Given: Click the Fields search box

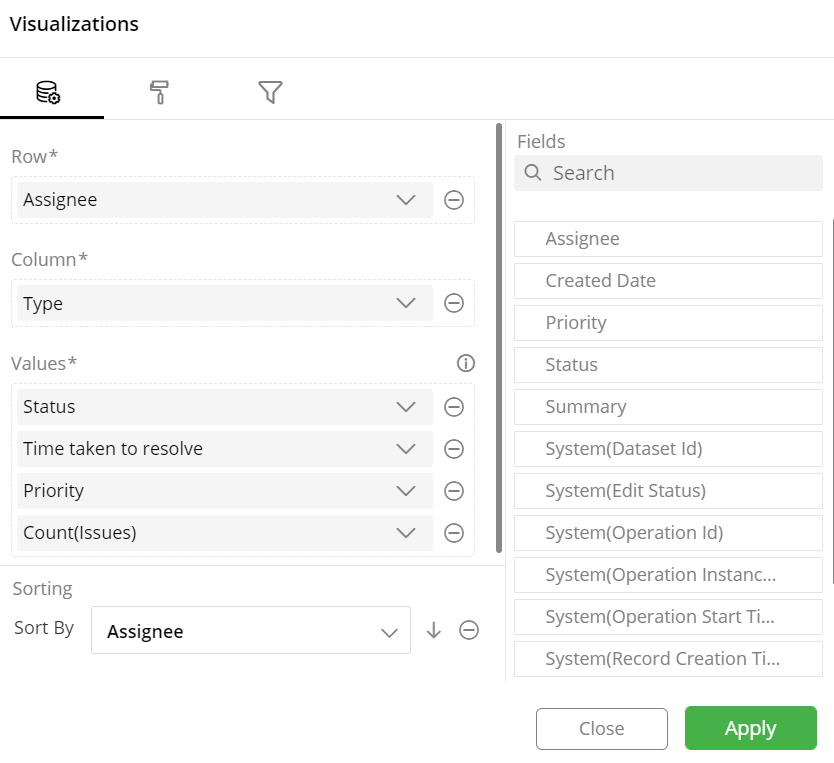Looking at the screenshot, I should pos(668,173).
